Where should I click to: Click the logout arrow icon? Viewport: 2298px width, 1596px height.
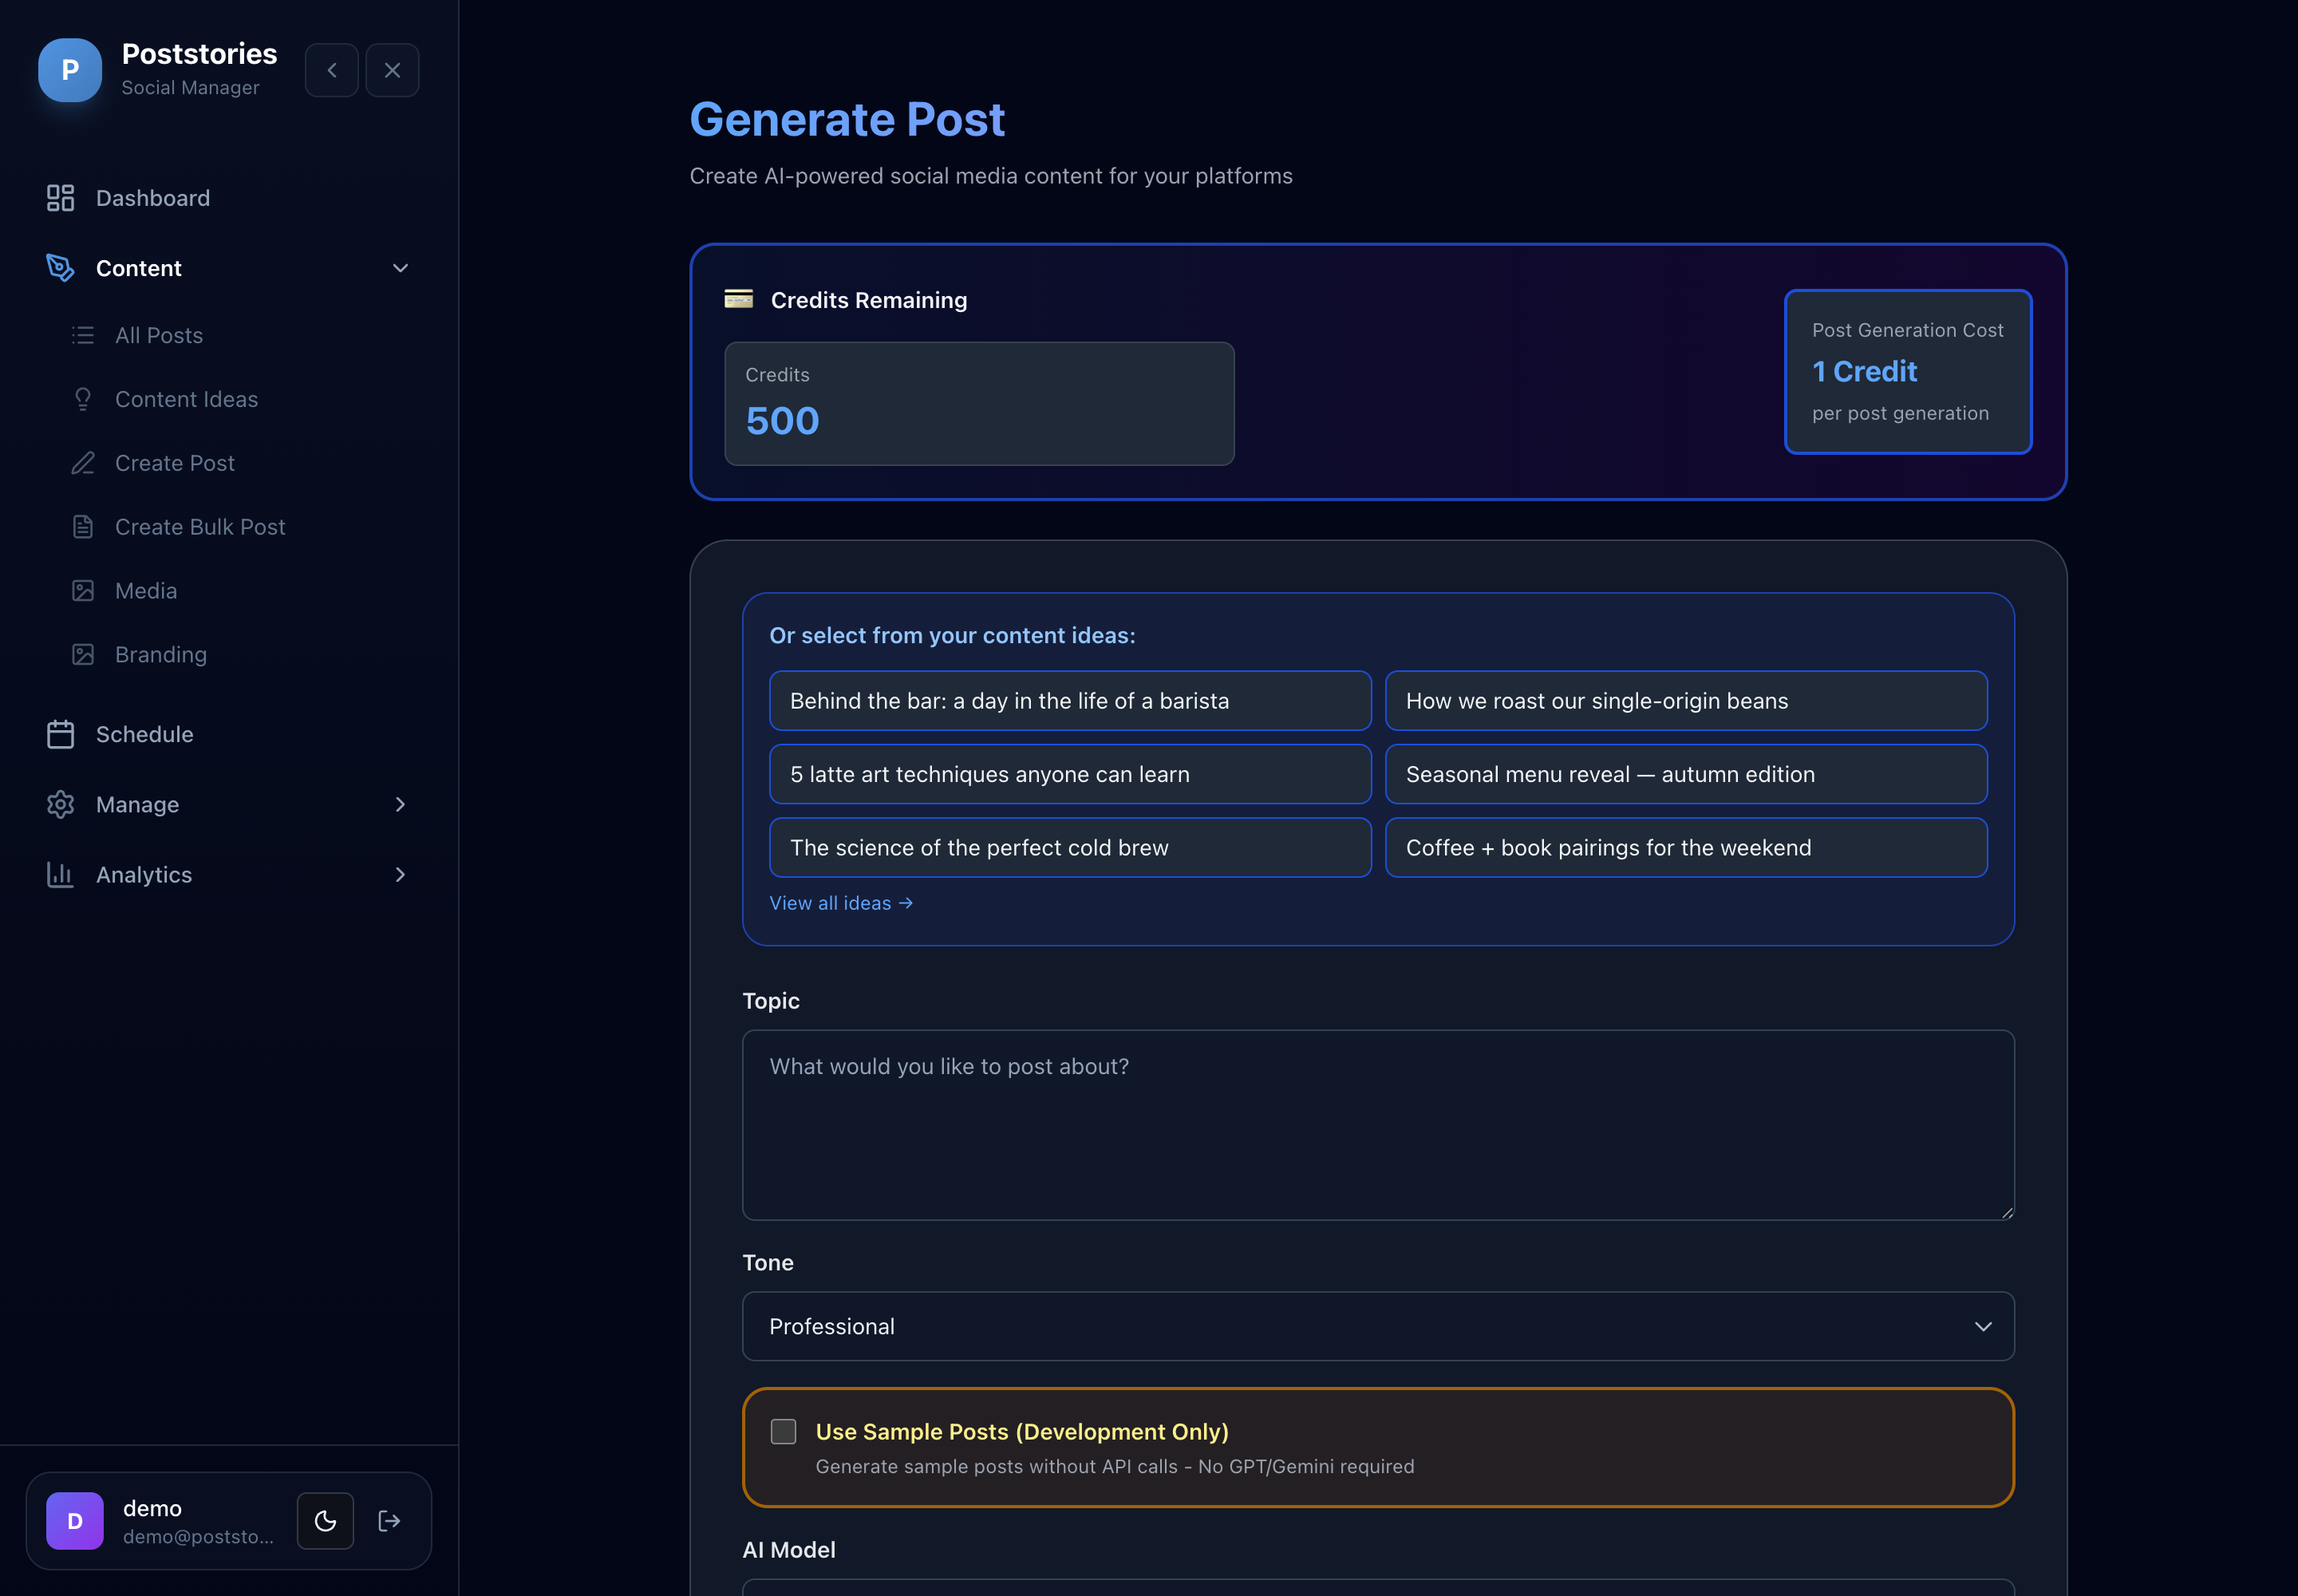[x=389, y=1521]
